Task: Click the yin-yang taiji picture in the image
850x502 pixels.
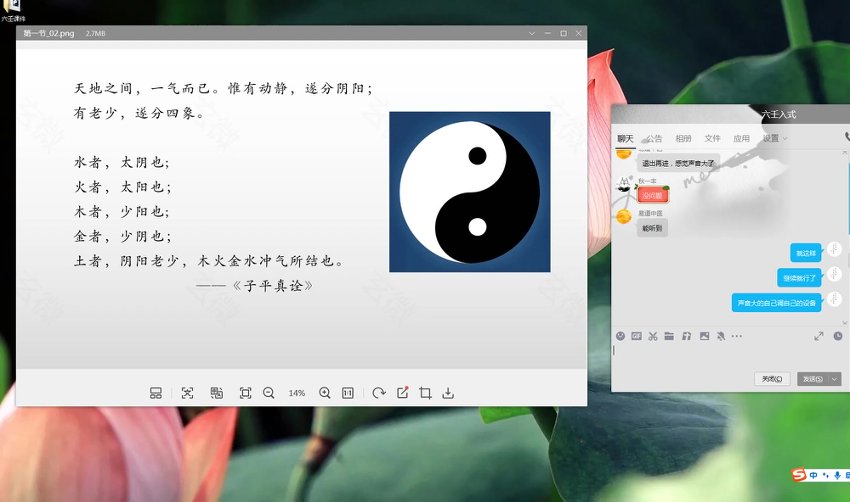Action: pos(469,192)
